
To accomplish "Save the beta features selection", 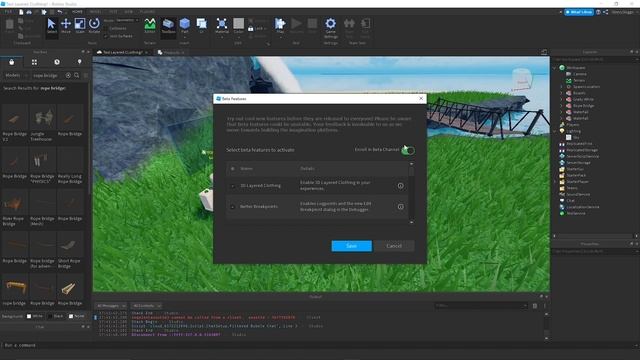I will click(x=351, y=246).
